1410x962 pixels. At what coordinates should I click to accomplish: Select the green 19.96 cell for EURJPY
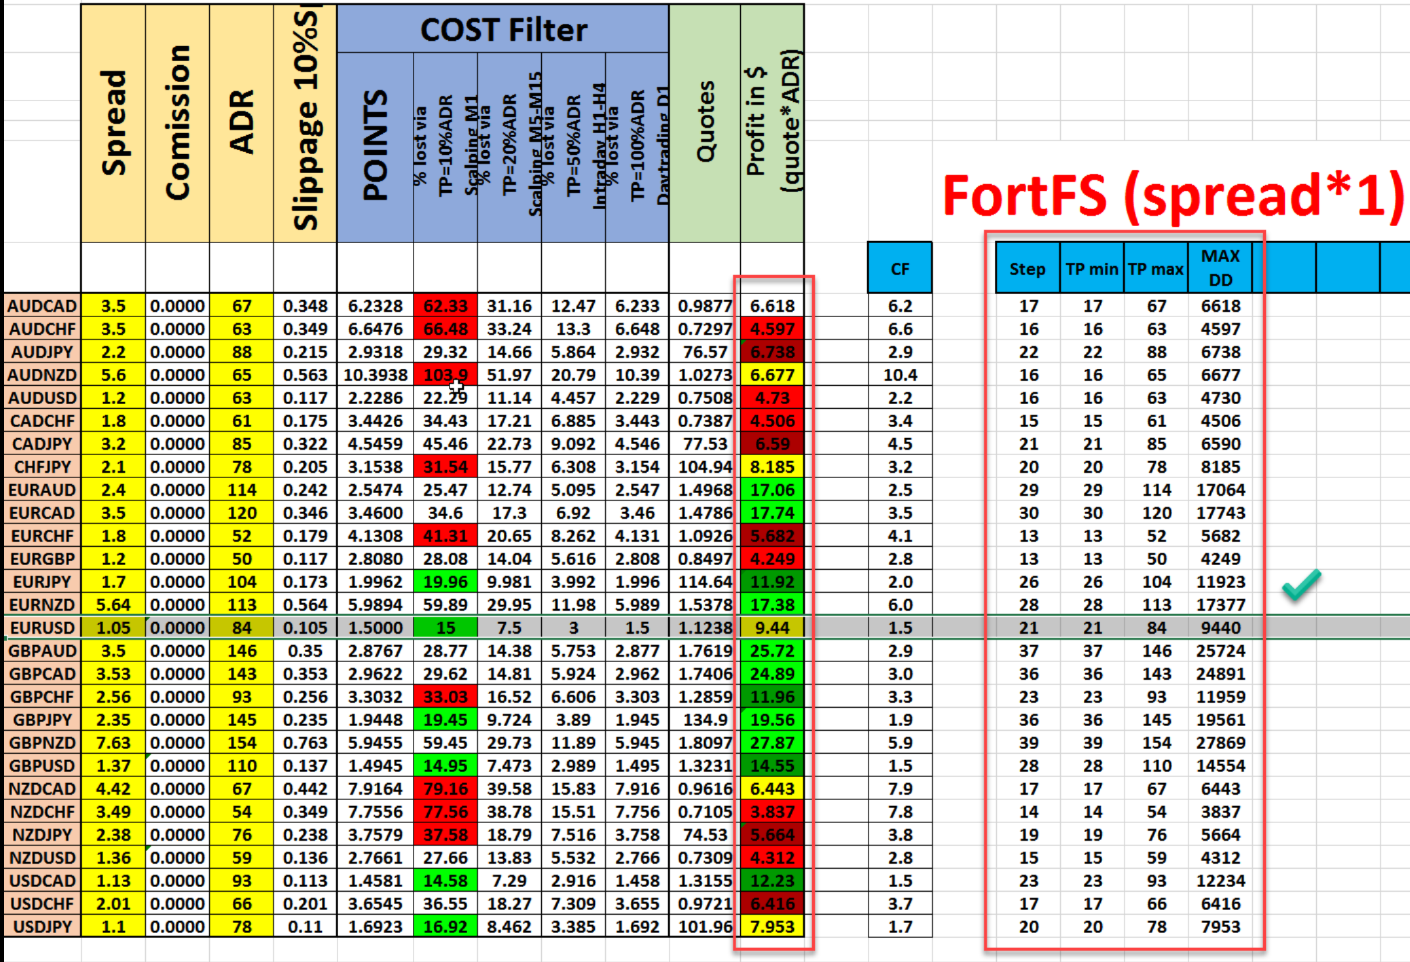(x=445, y=582)
